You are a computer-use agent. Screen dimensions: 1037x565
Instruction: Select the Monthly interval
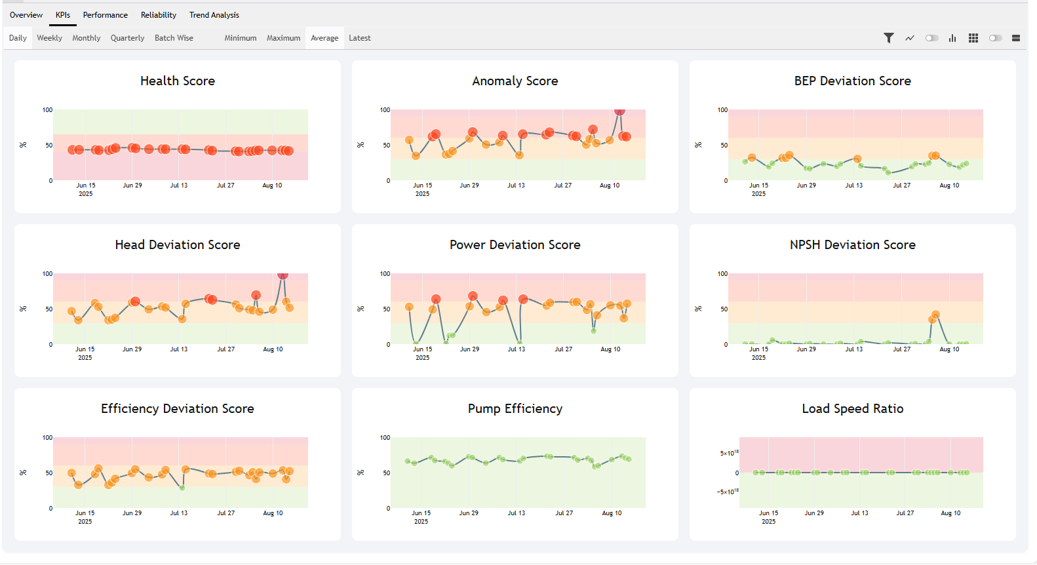pos(86,38)
